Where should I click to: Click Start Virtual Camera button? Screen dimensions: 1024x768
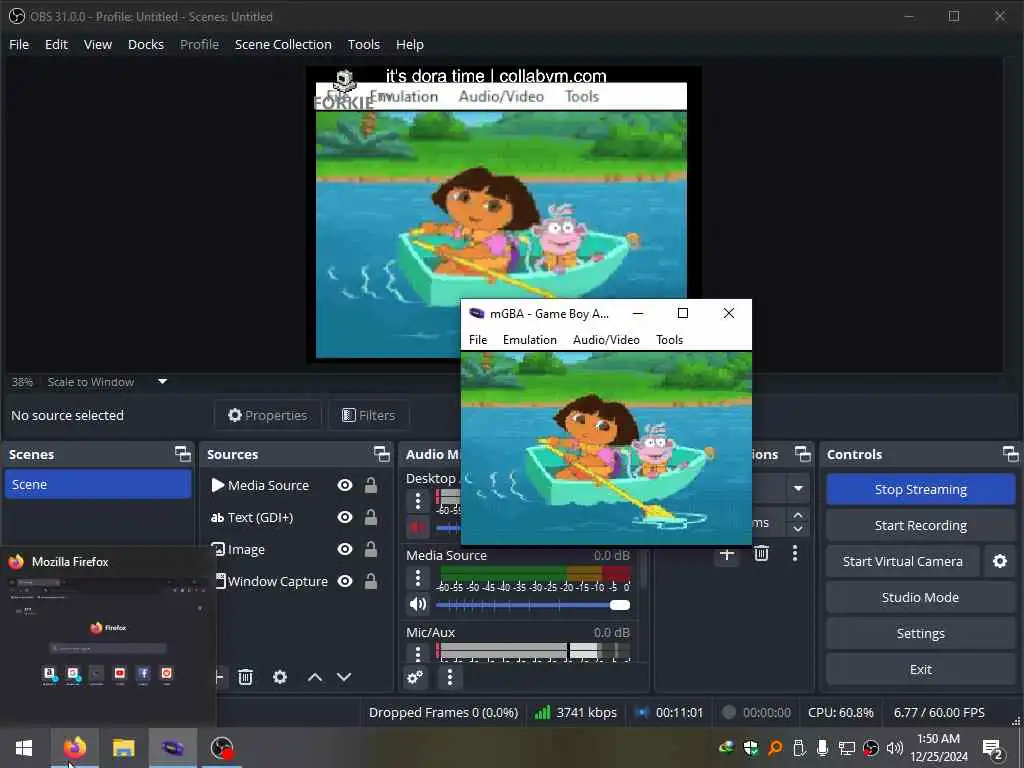pyautogui.click(x=903, y=561)
